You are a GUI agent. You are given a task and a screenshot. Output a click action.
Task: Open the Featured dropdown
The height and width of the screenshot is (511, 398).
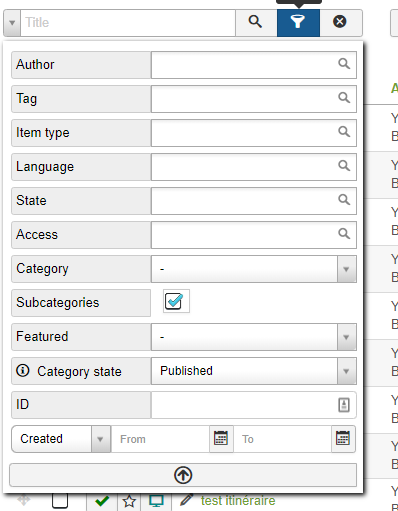pyautogui.click(x=254, y=337)
